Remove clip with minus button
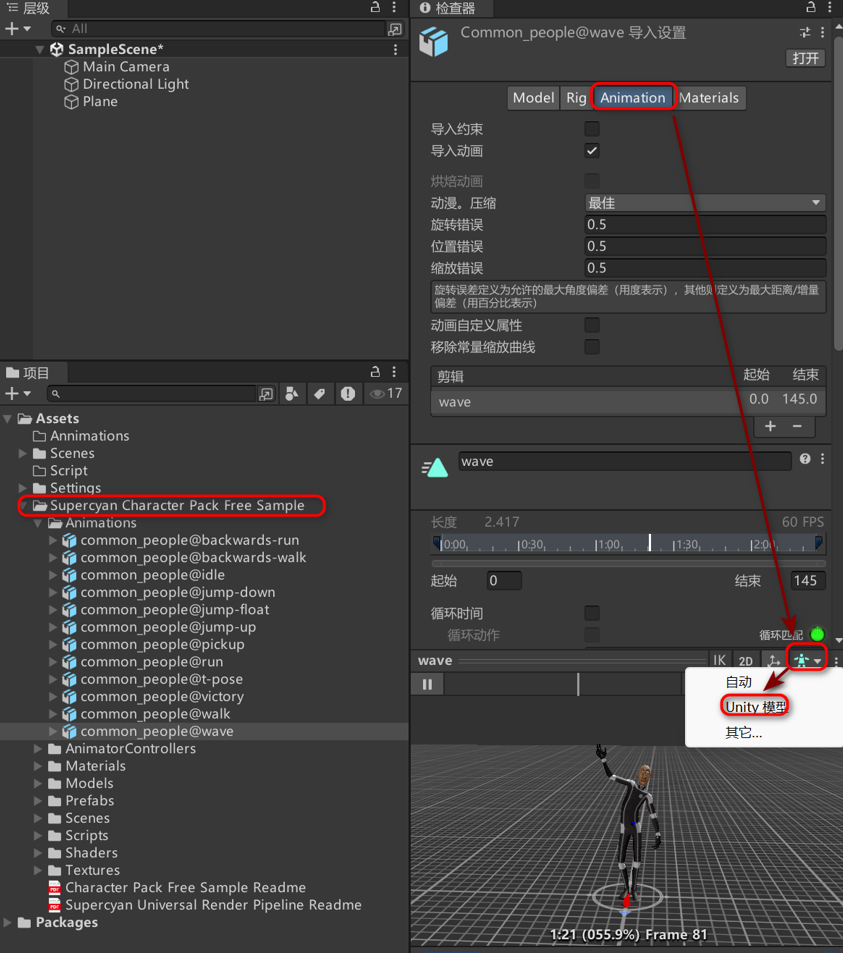Viewport: 843px width, 953px height. pos(797,427)
